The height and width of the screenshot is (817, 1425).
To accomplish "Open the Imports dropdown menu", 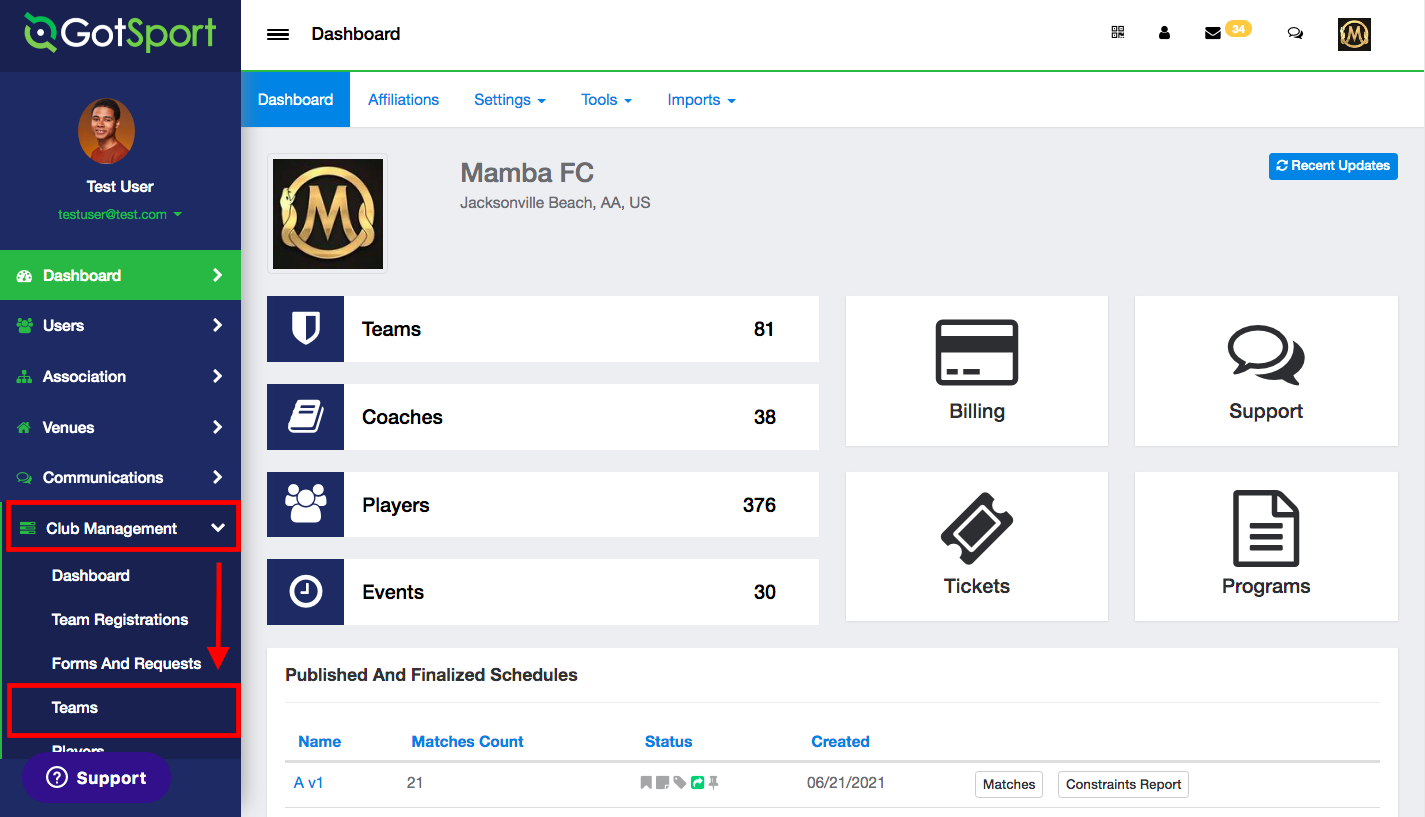I will tap(702, 100).
